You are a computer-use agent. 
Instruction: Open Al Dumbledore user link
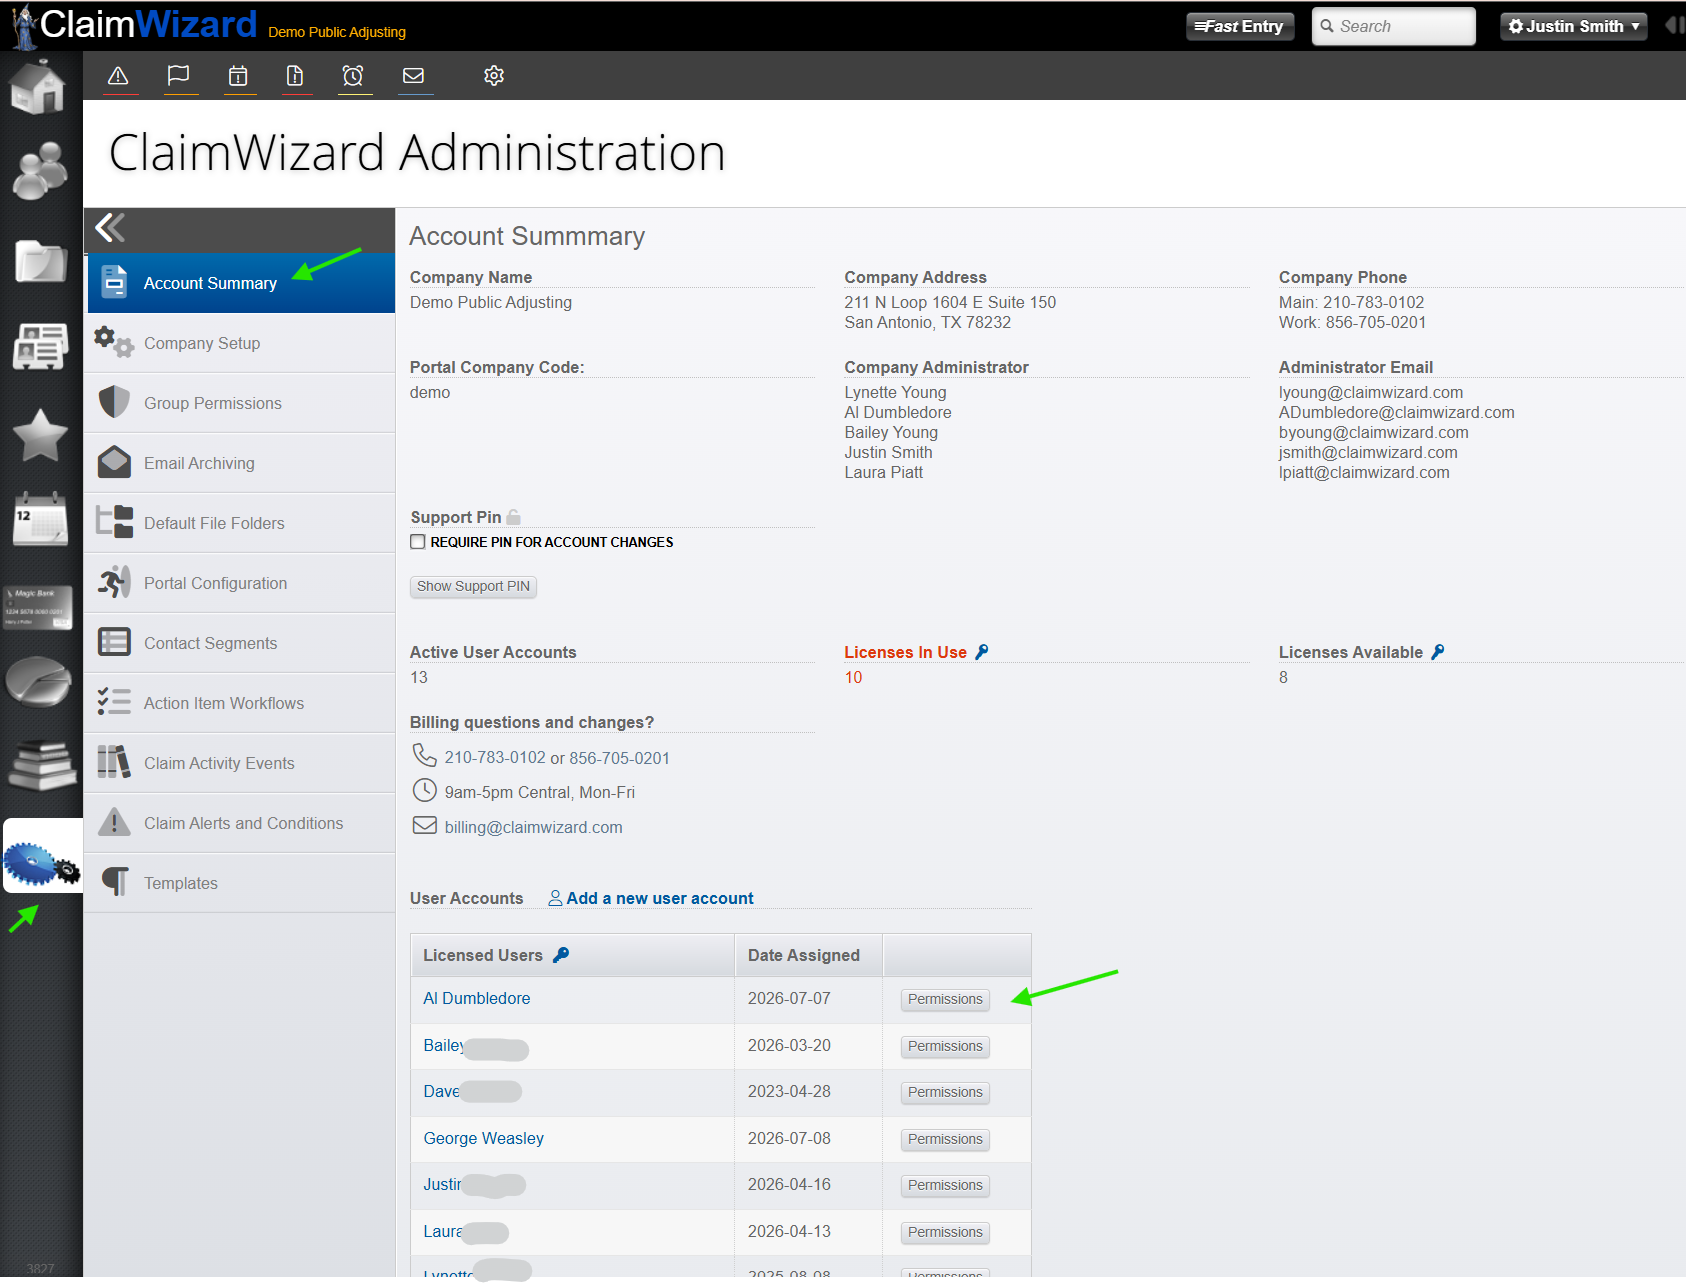[x=476, y=998]
